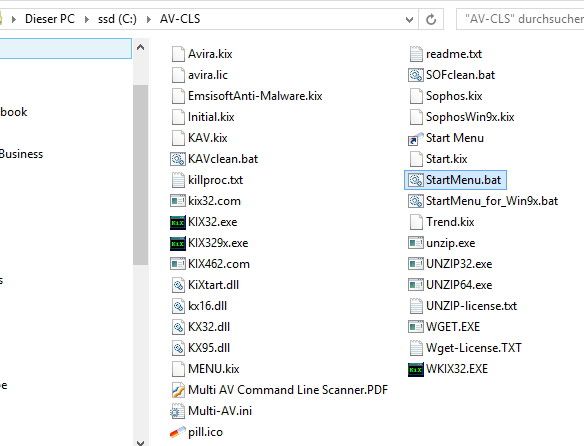This screenshot has width=584, height=446.
Task: Go to ssd (C:) in breadcrumb
Action: pos(117,19)
